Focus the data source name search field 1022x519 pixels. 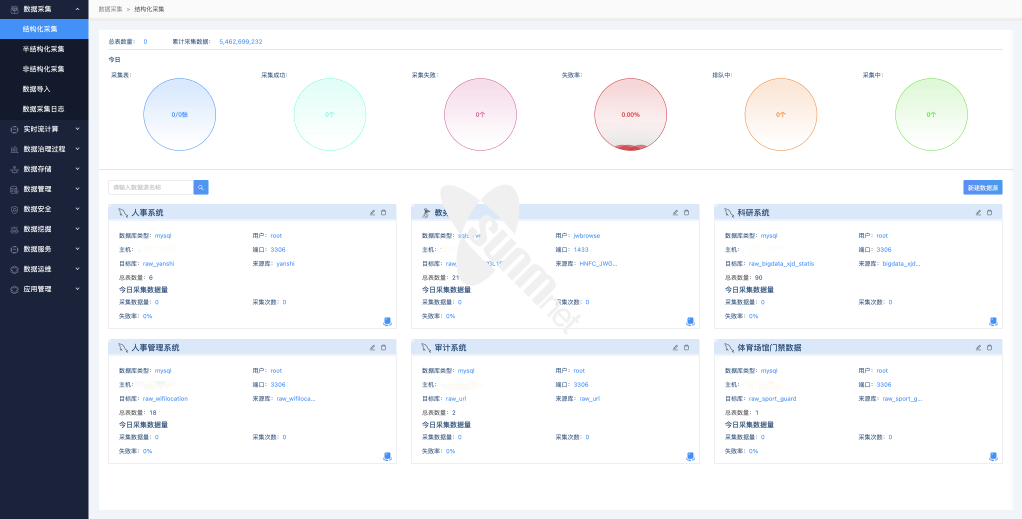coord(150,187)
